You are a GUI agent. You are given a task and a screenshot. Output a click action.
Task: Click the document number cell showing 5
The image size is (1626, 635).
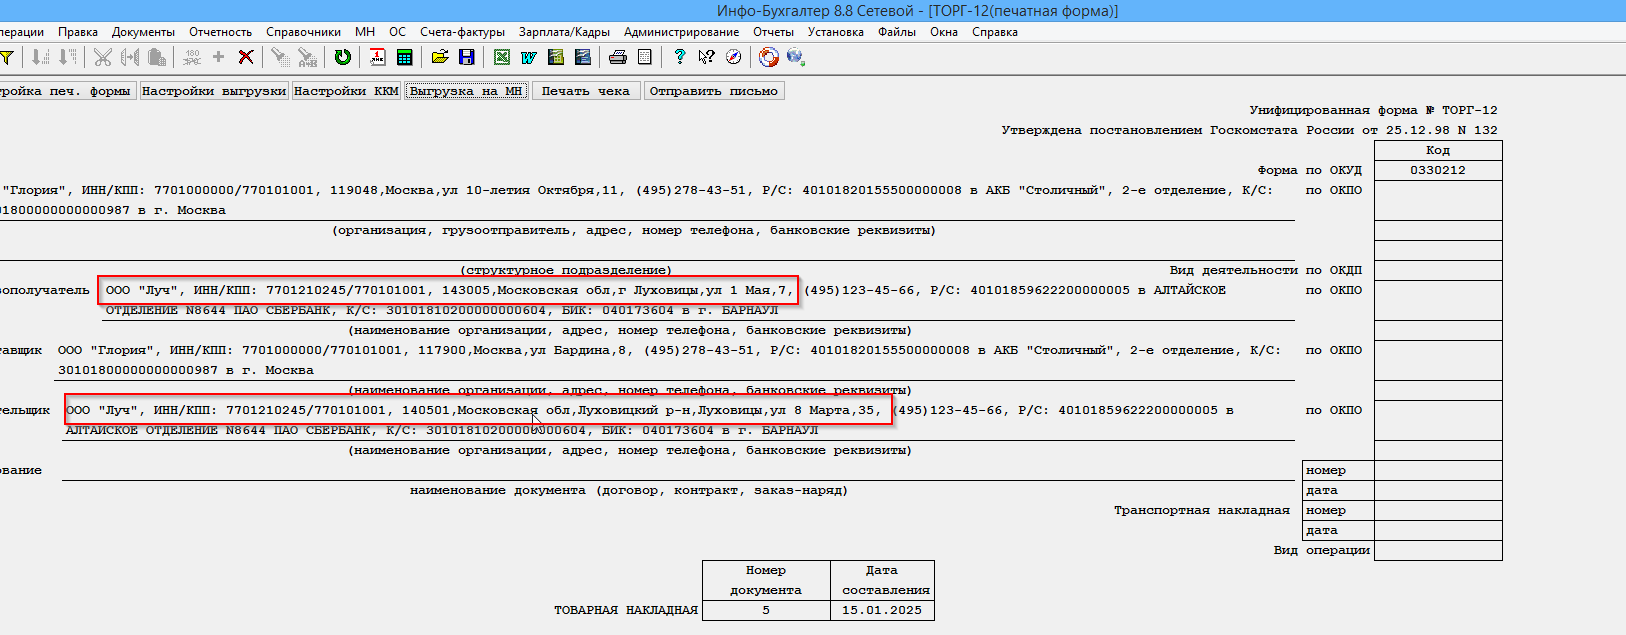pos(766,610)
